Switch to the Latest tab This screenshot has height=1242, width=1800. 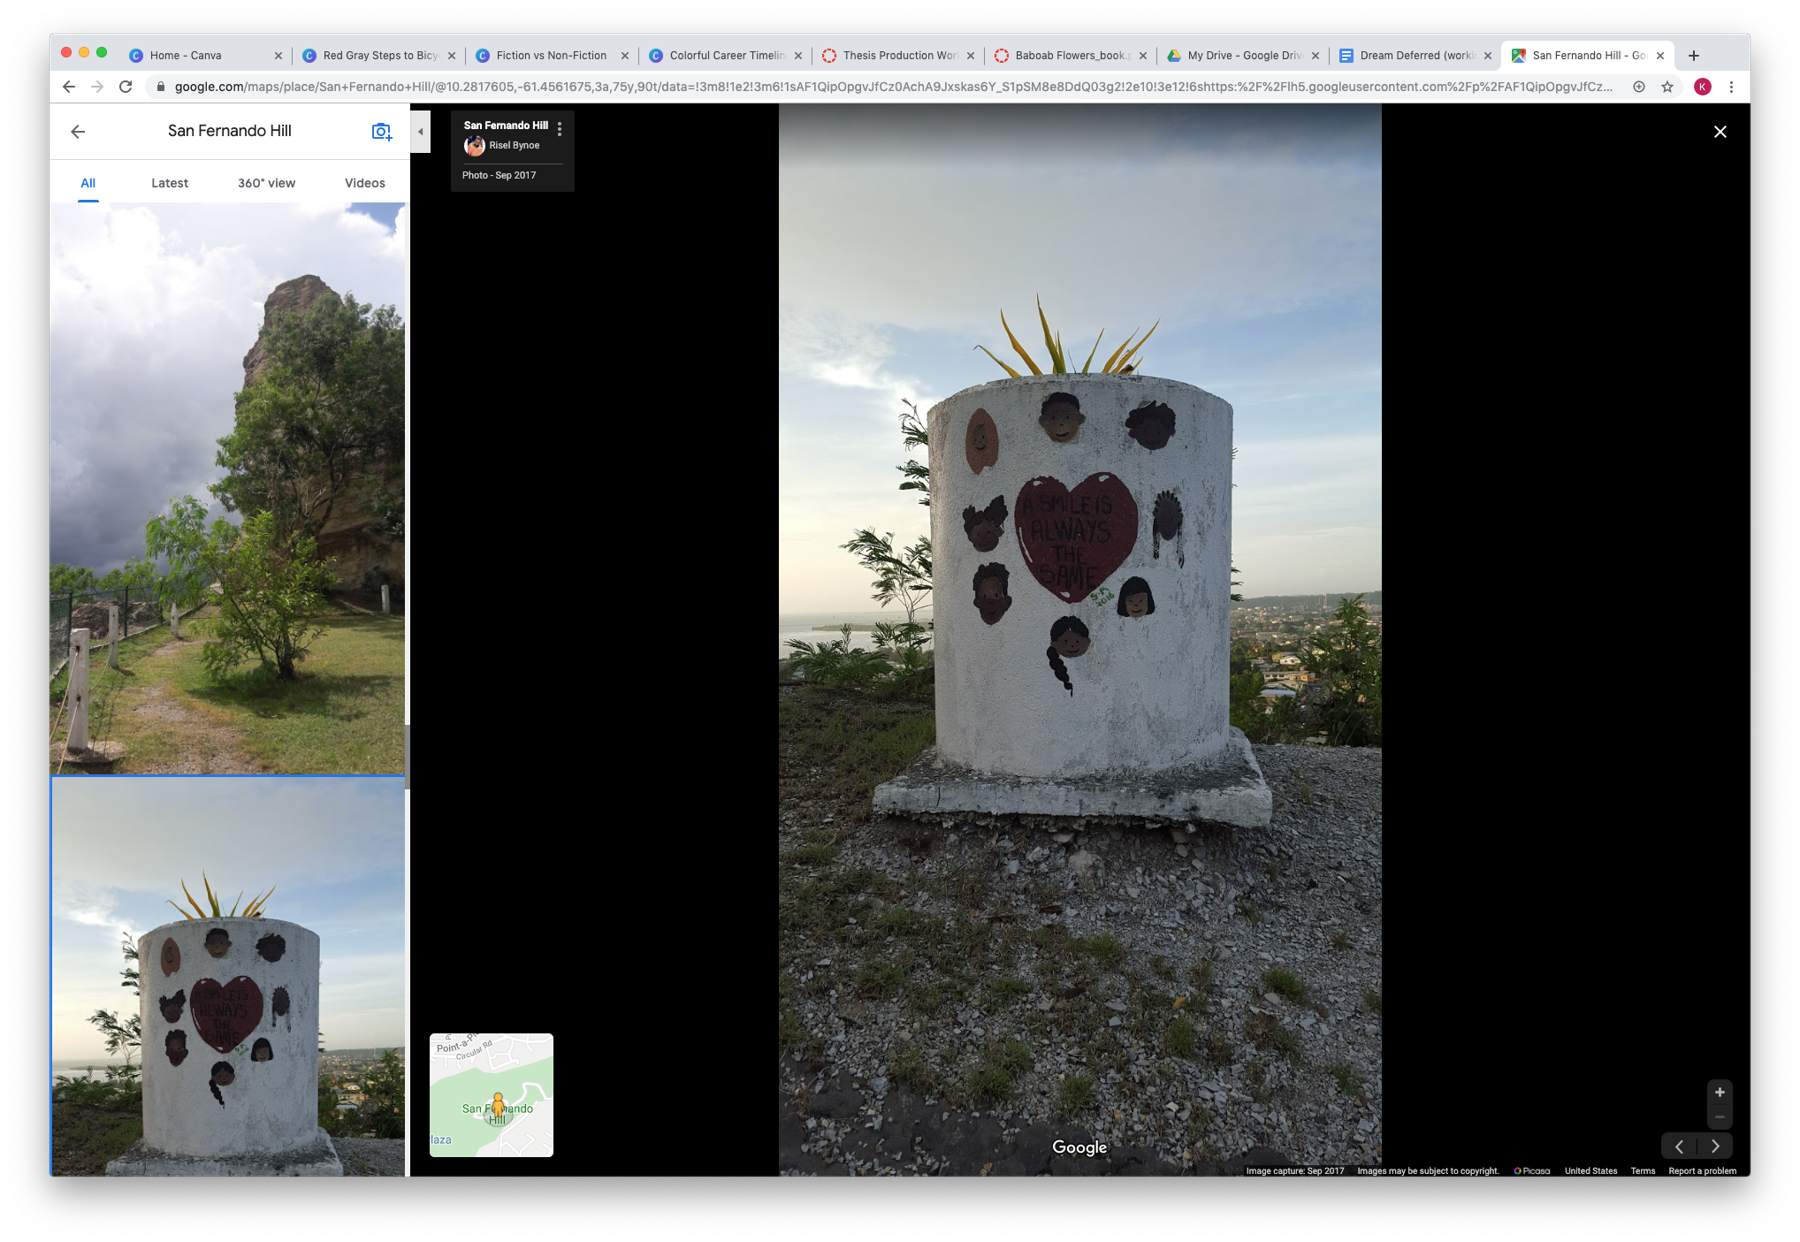[x=169, y=183]
